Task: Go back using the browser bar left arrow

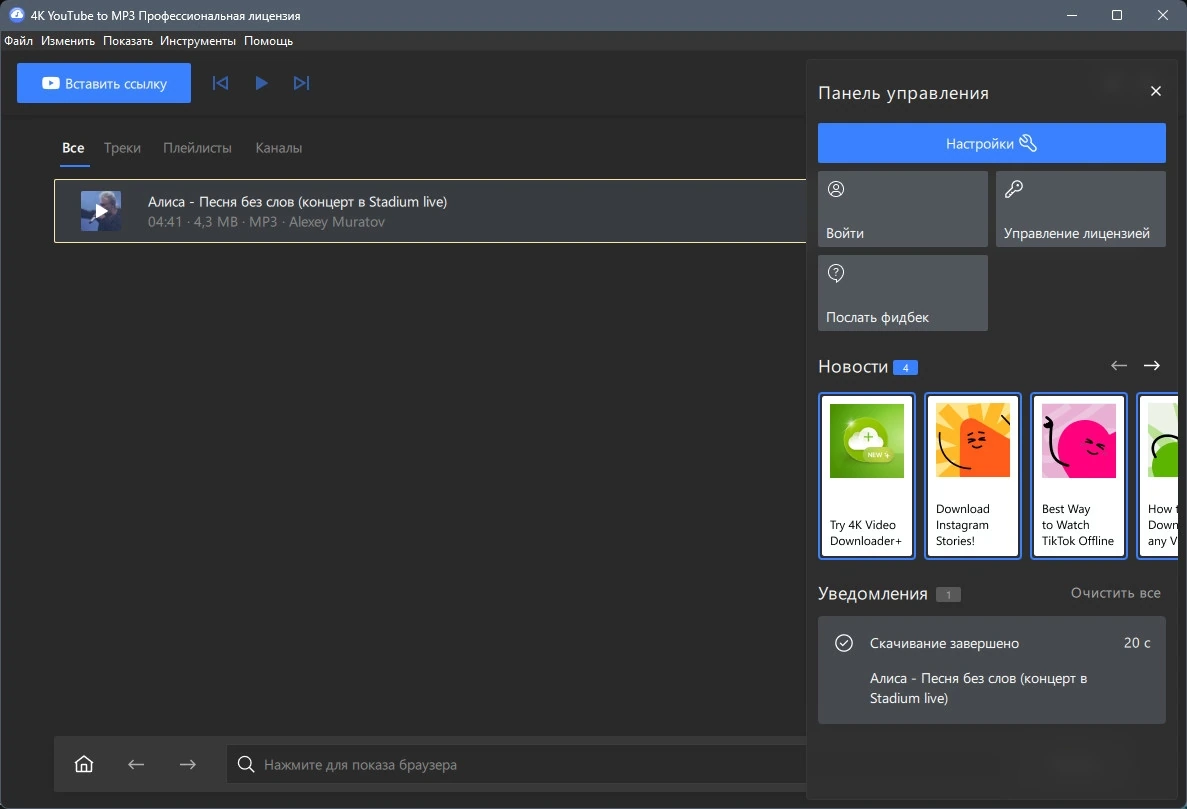Action: click(136, 764)
